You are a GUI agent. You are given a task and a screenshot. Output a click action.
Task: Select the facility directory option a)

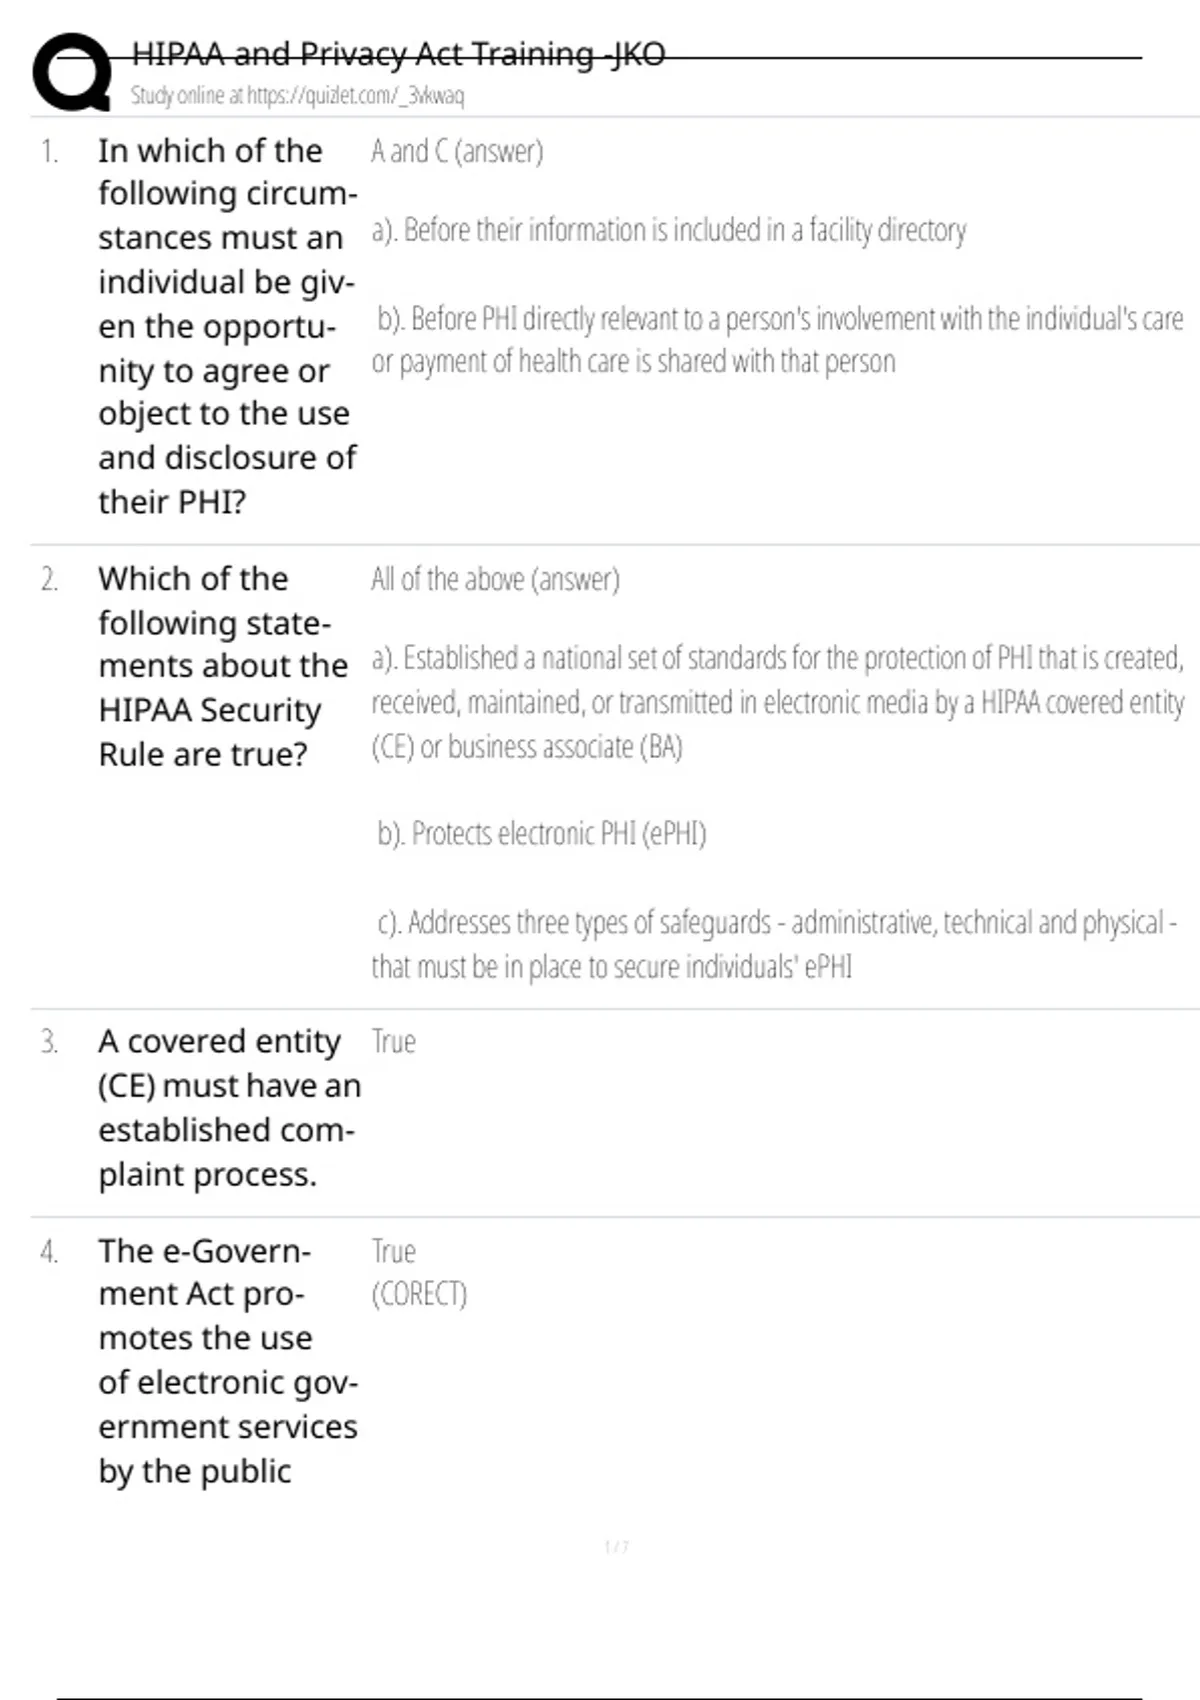pos(669,231)
